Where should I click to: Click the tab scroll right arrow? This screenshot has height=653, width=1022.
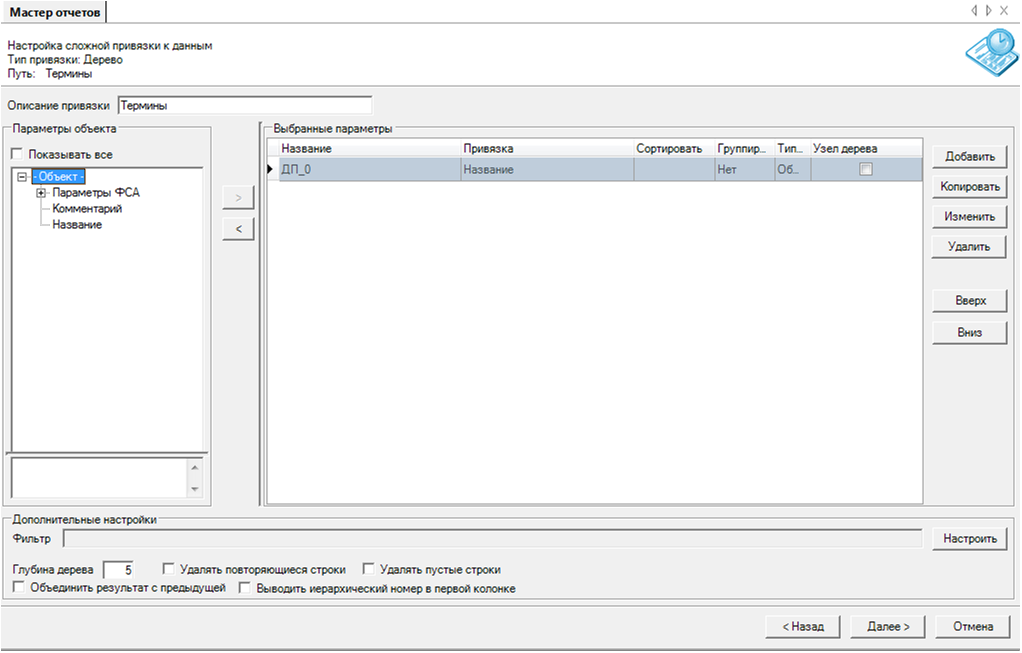tap(989, 11)
